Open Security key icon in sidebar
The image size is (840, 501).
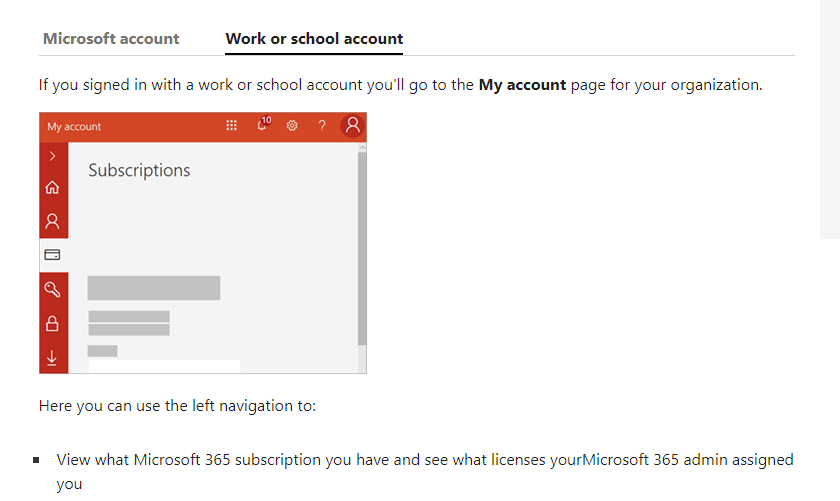[x=52, y=289]
